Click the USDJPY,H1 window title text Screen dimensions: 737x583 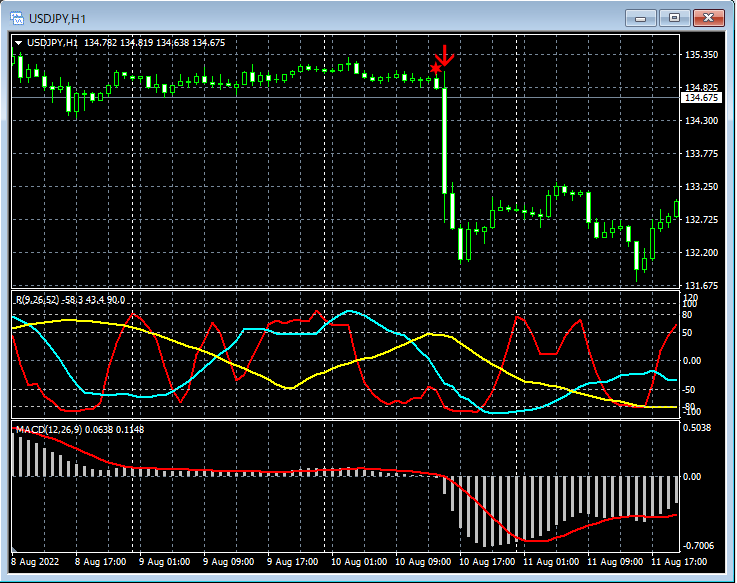pyautogui.click(x=57, y=19)
